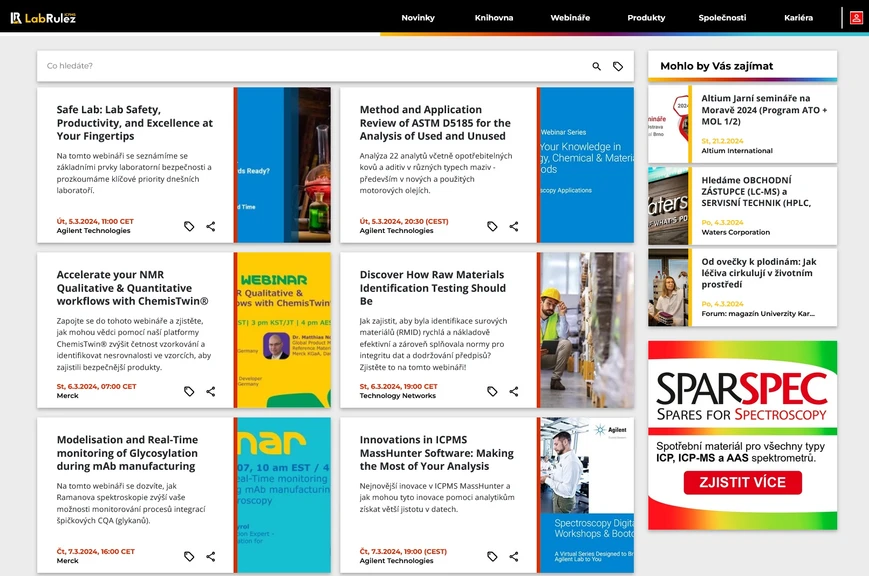Click tag icon on NMR ChemisTwin card
This screenshot has width=869, height=576.
189,391
